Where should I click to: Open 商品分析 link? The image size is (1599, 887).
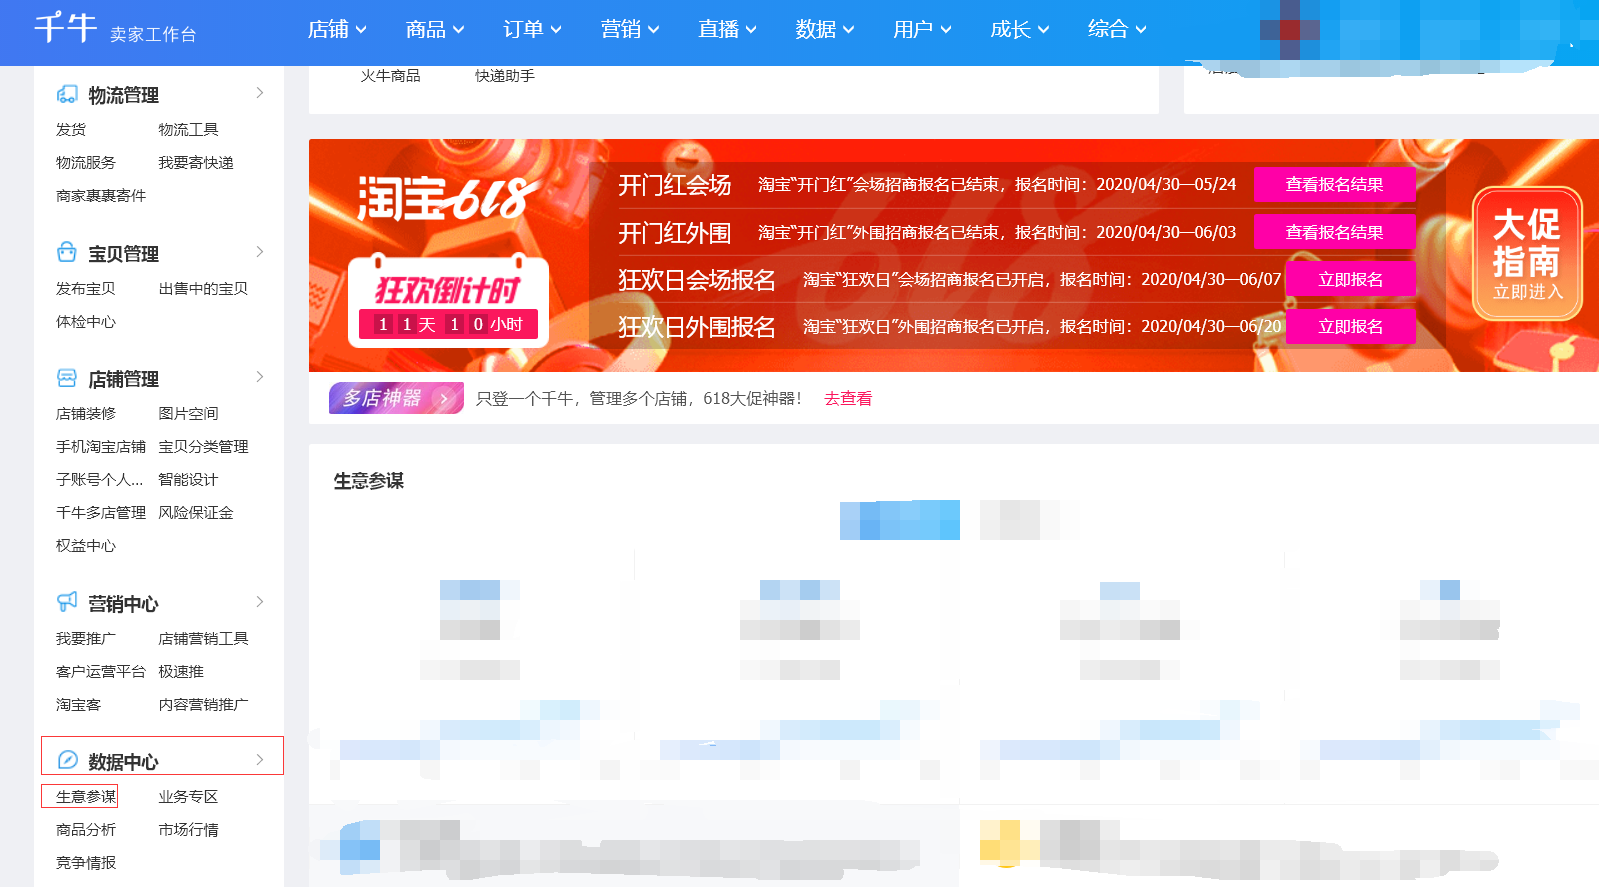[86, 829]
